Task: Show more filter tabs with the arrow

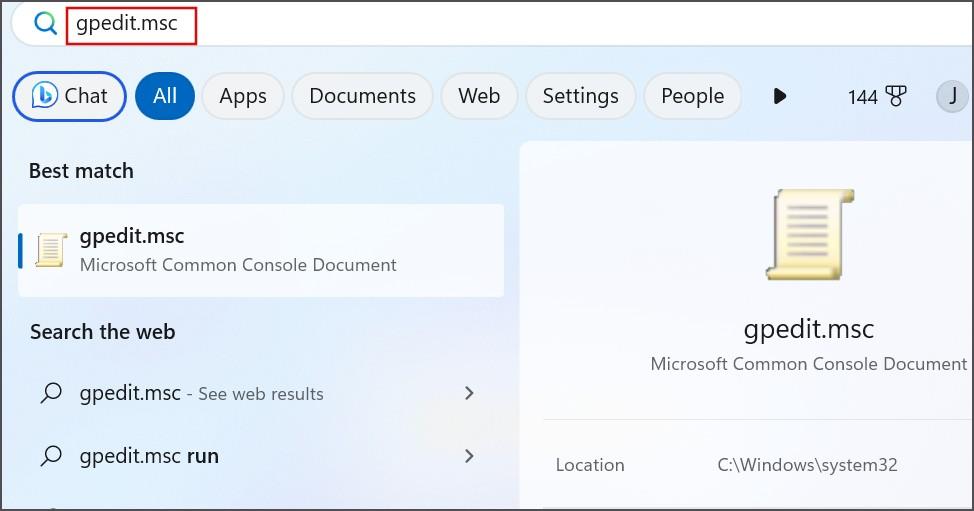Action: (780, 96)
